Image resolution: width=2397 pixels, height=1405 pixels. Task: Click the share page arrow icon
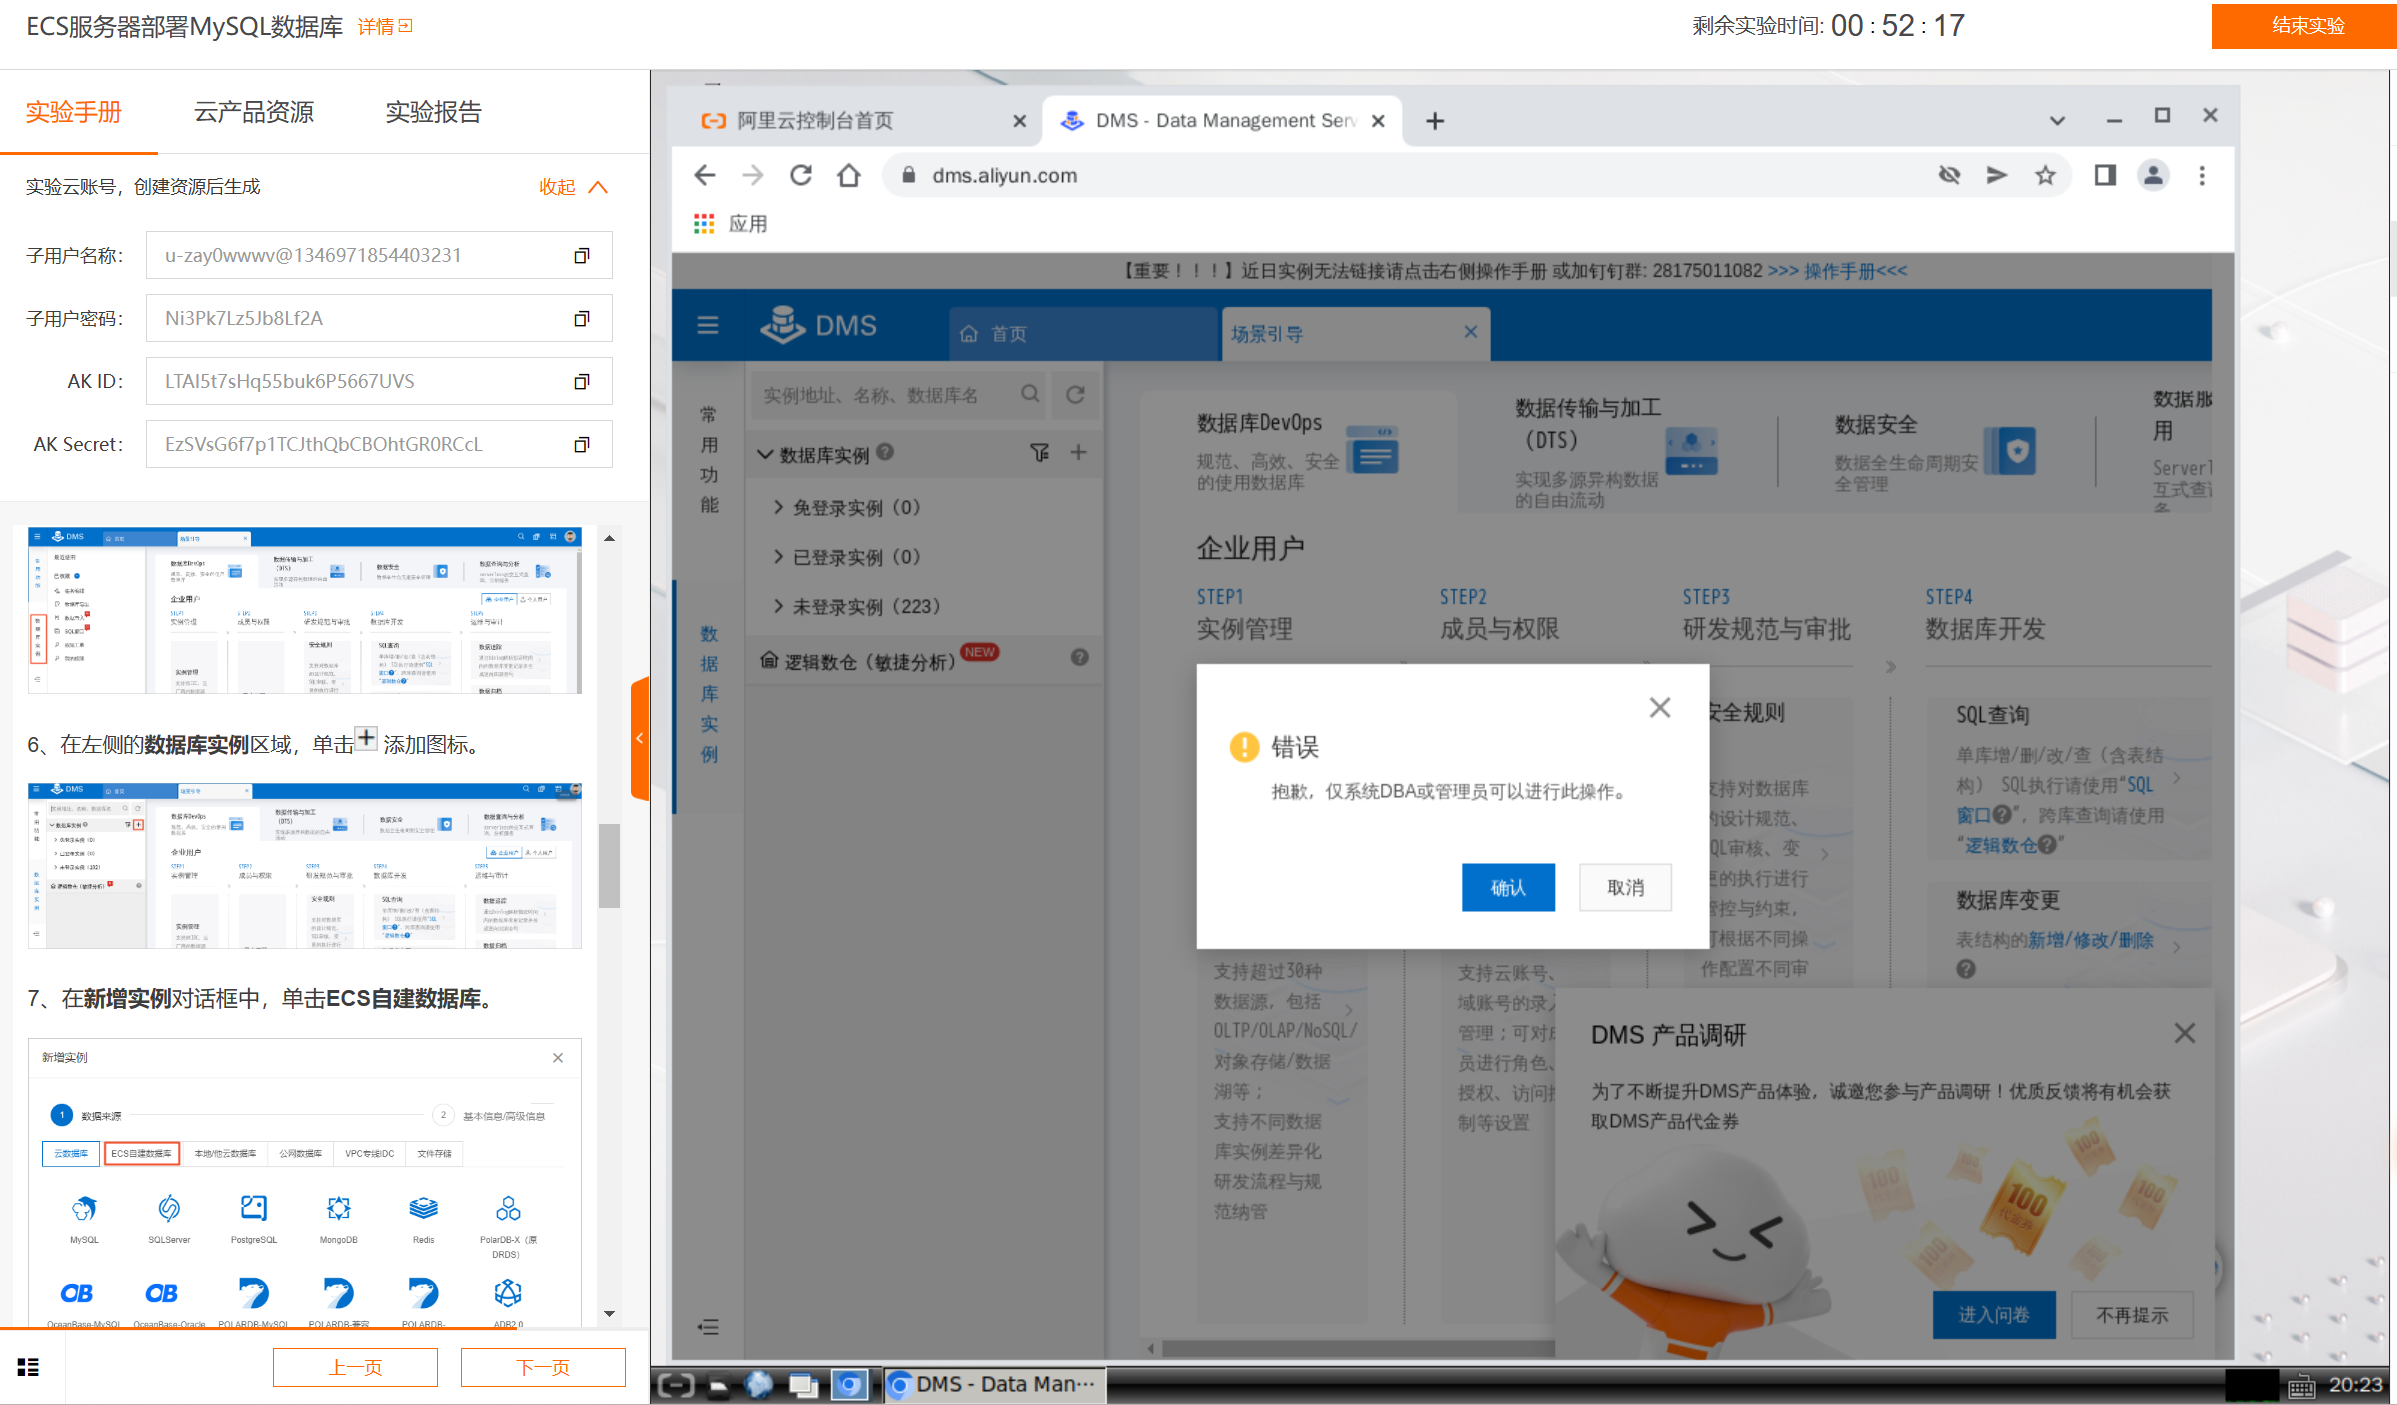1997,176
